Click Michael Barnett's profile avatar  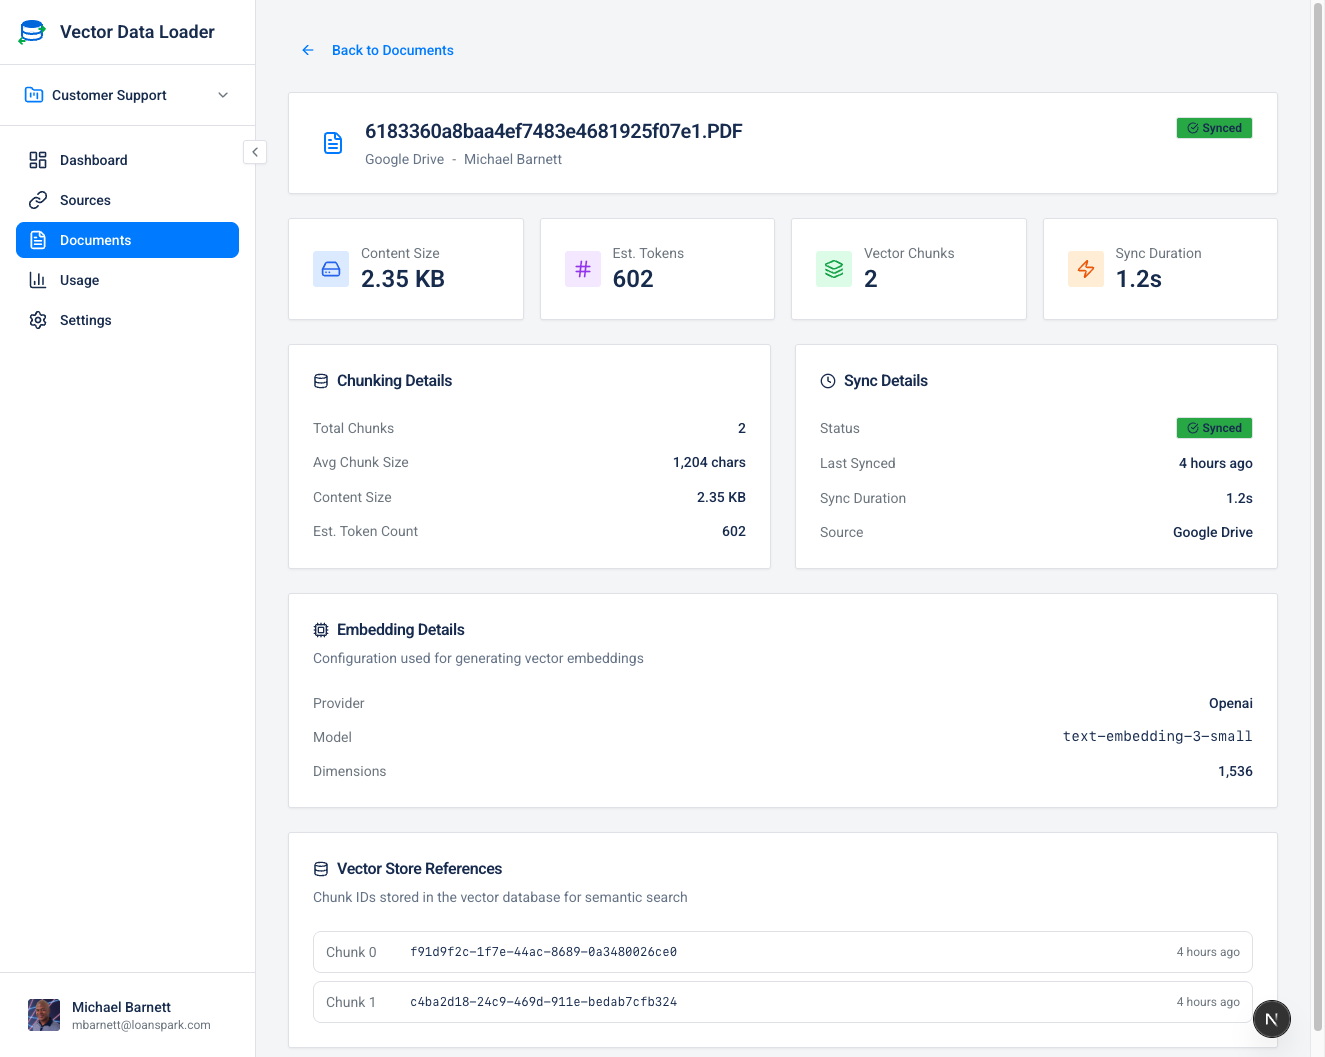click(x=44, y=1015)
